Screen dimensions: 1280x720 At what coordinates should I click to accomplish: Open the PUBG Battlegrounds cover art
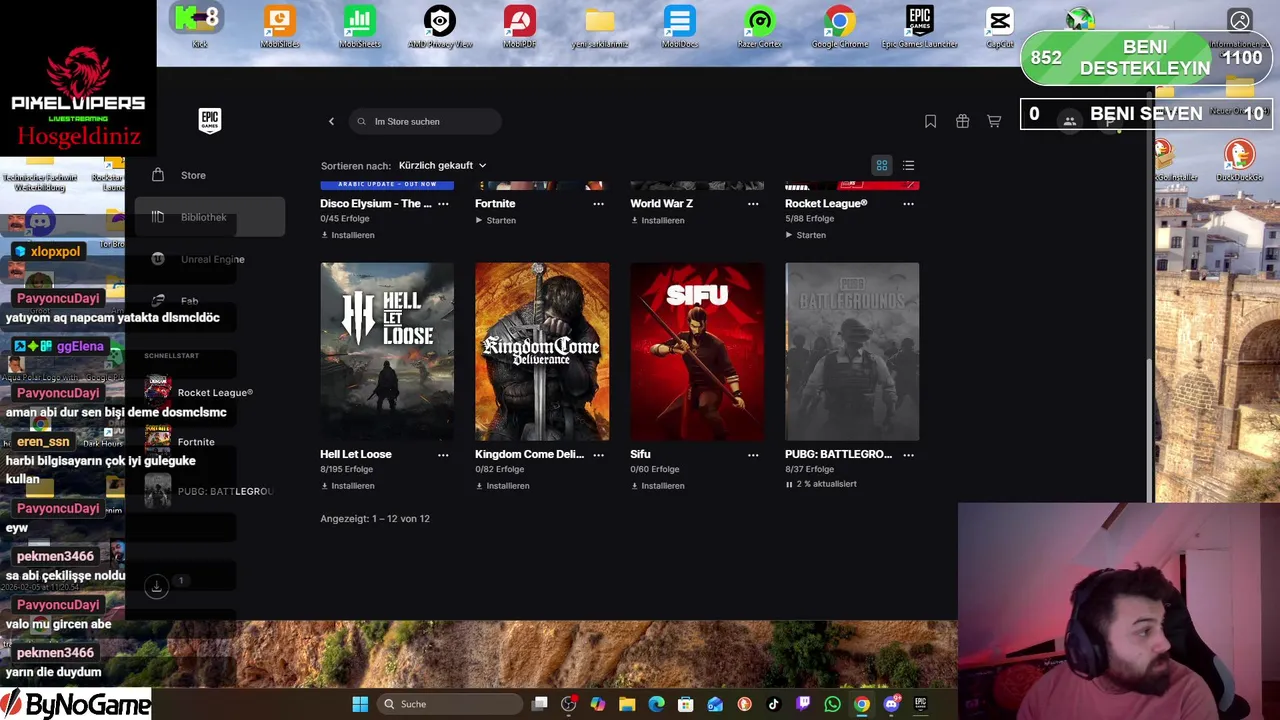852,351
